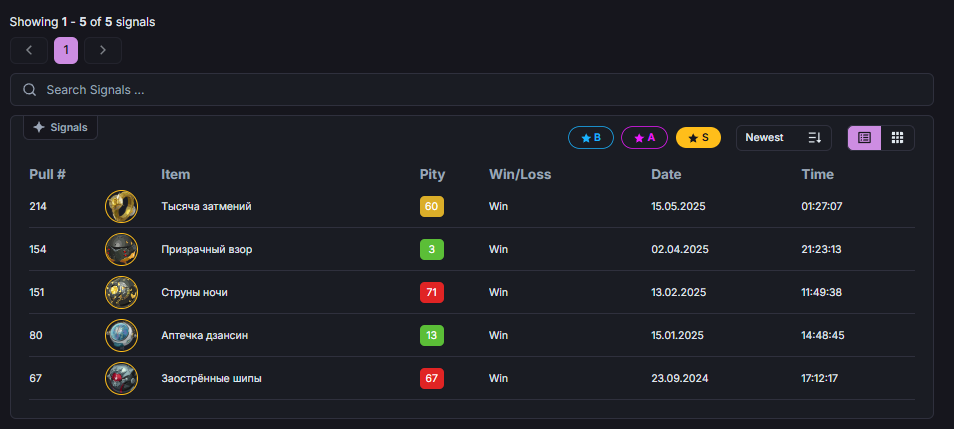Click the Pity column header
The image size is (954, 429).
[x=433, y=175]
